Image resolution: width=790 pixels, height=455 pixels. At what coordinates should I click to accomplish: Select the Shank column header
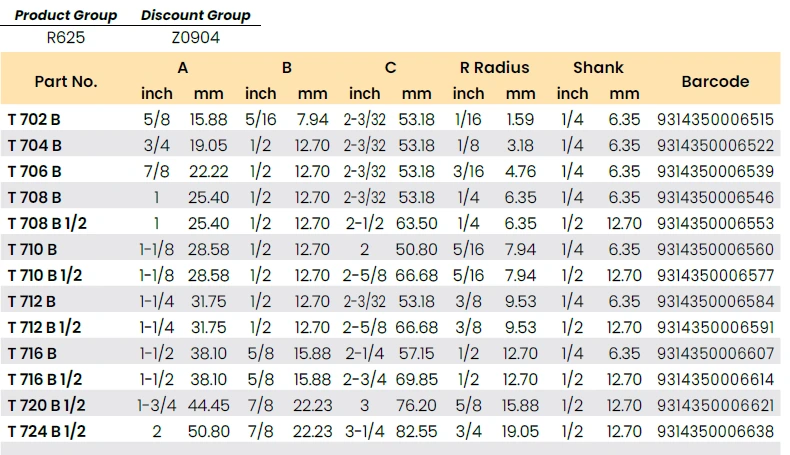598,68
